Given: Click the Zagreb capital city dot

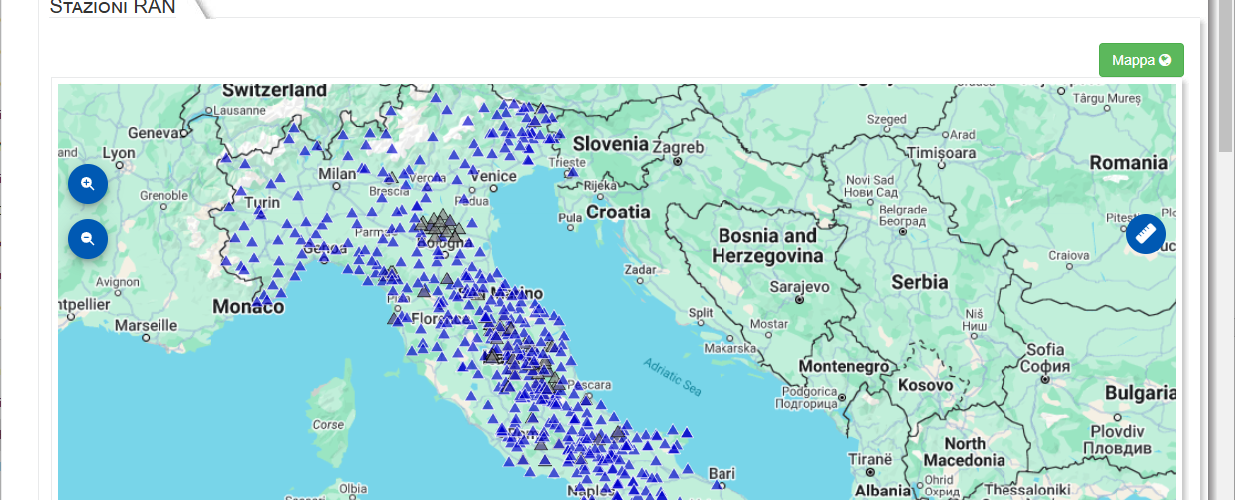Looking at the screenshot, I should pyautogui.click(x=678, y=160).
